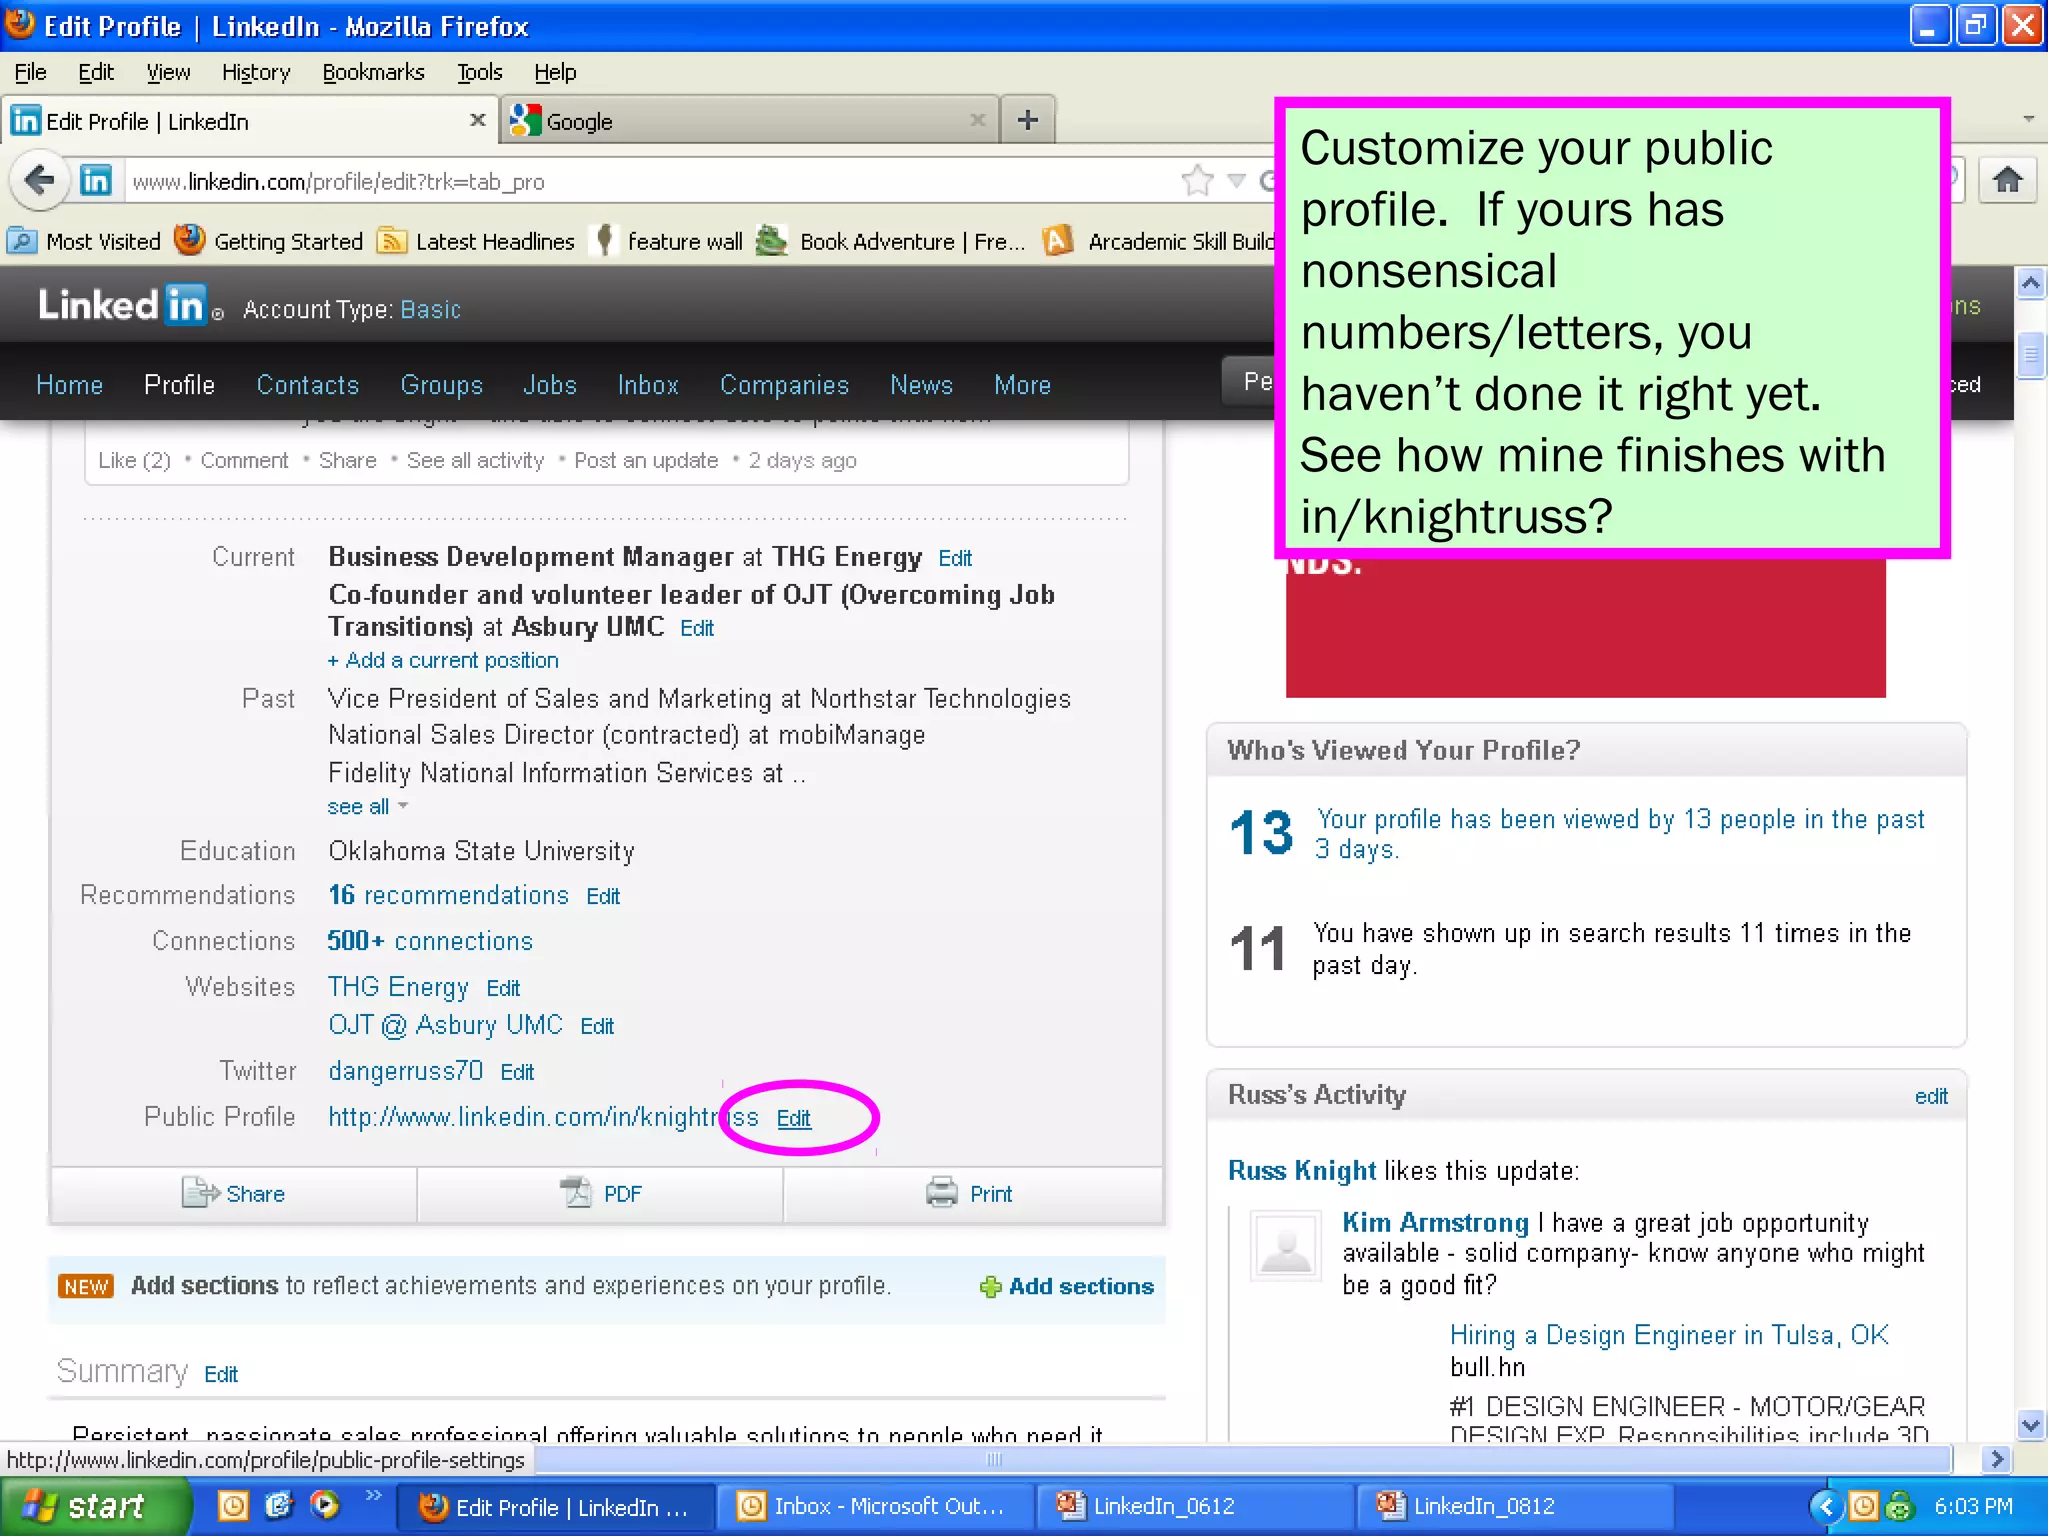
Task: Click the green Add sections plus icon
Action: pyautogui.click(x=990, y=1287)
